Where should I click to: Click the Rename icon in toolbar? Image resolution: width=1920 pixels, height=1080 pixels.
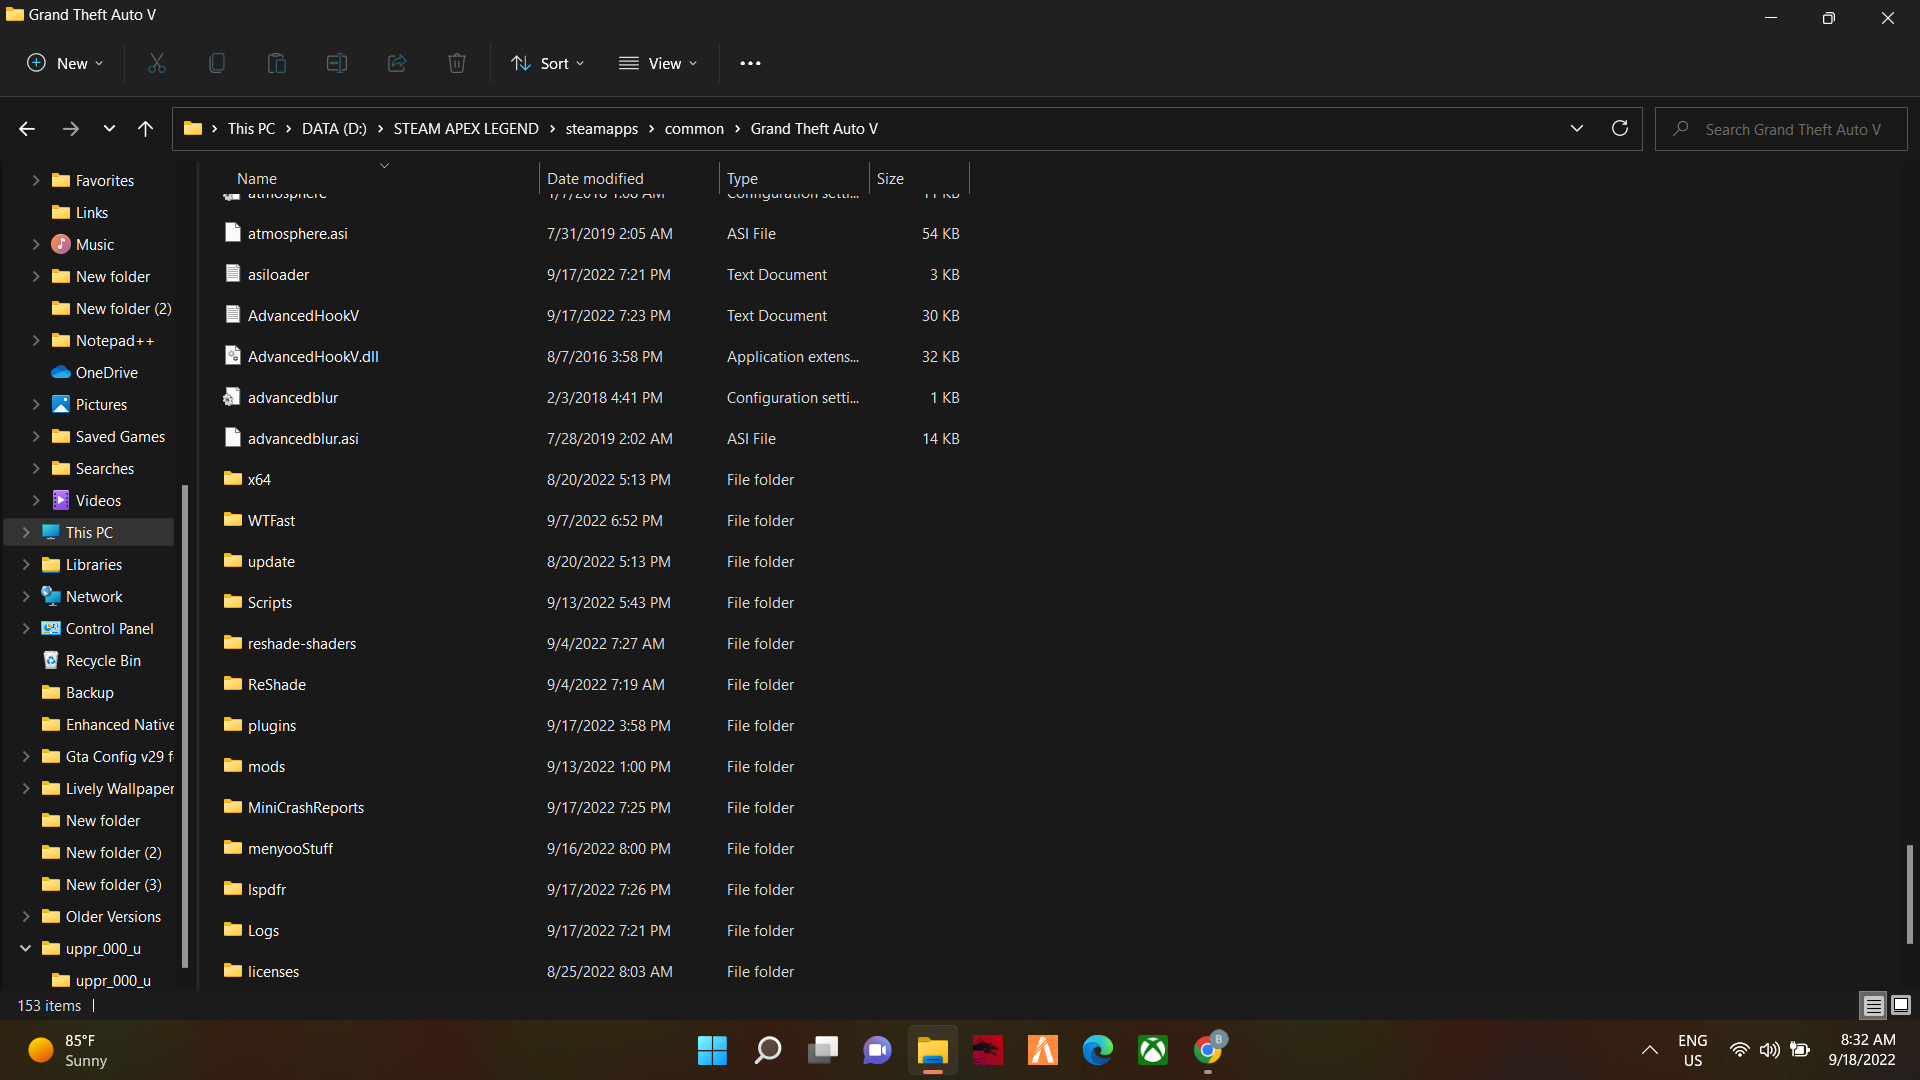[x=337, y=63]
